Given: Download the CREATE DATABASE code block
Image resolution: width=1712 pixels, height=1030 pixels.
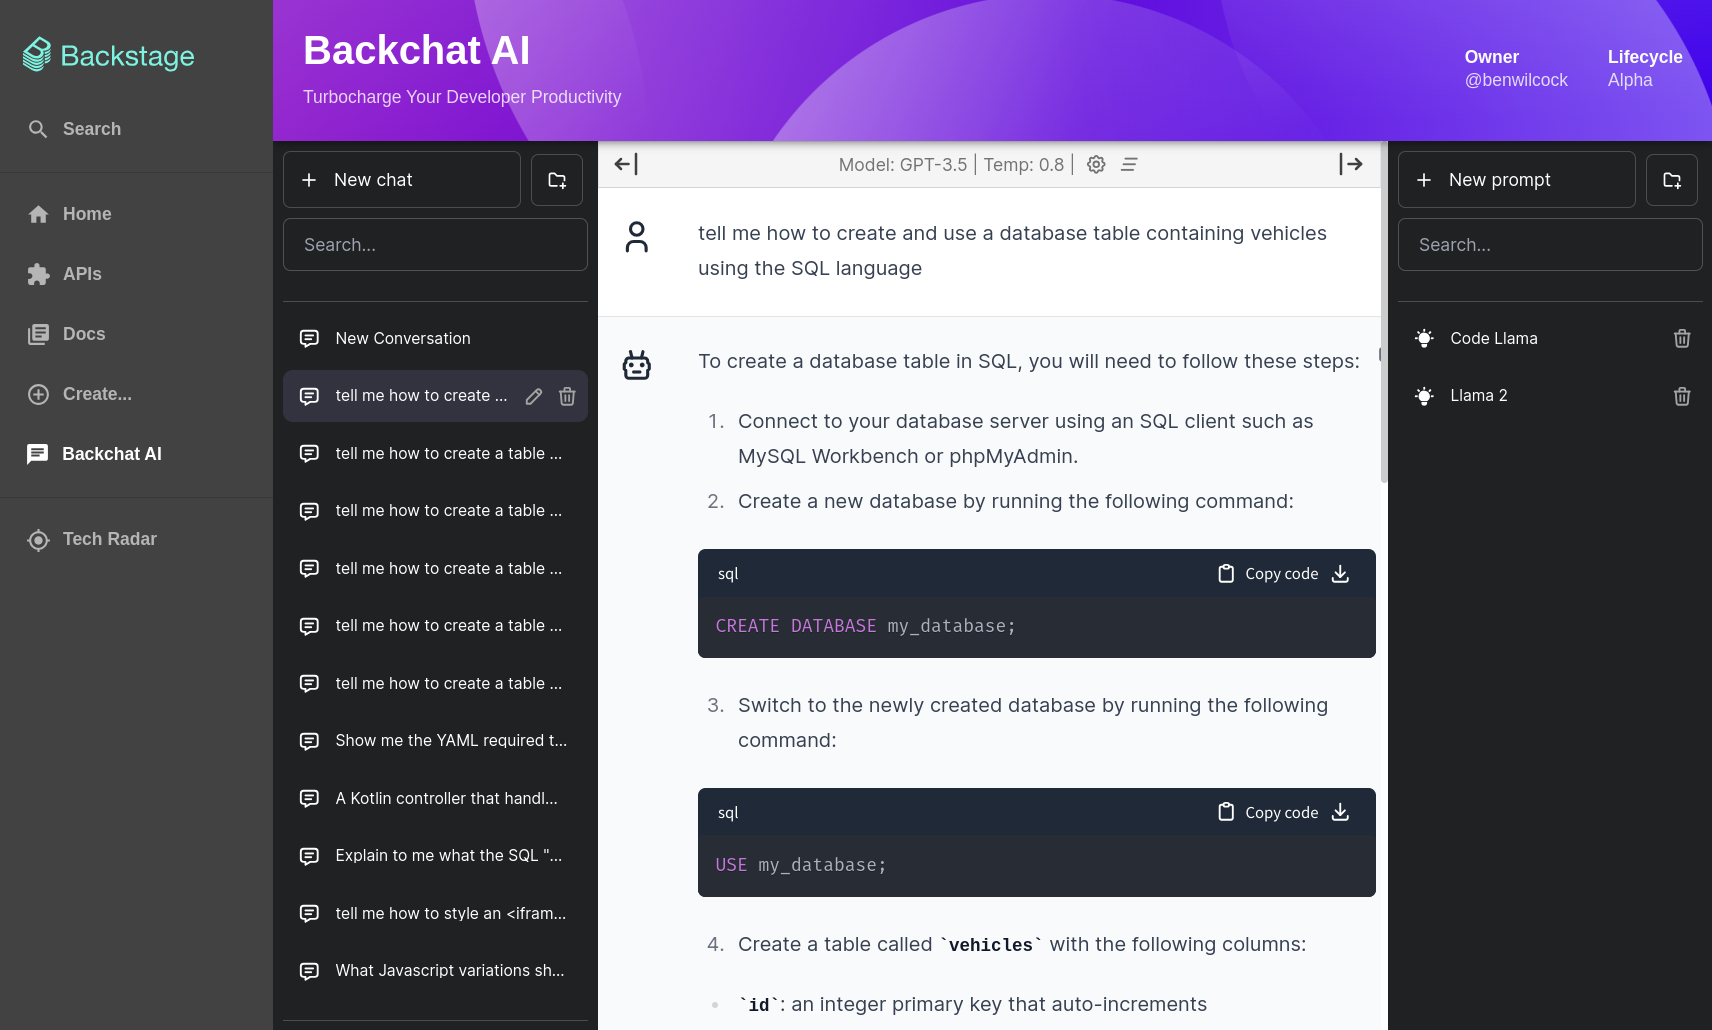Looking at the screenshot, I should coord(1341,574).
